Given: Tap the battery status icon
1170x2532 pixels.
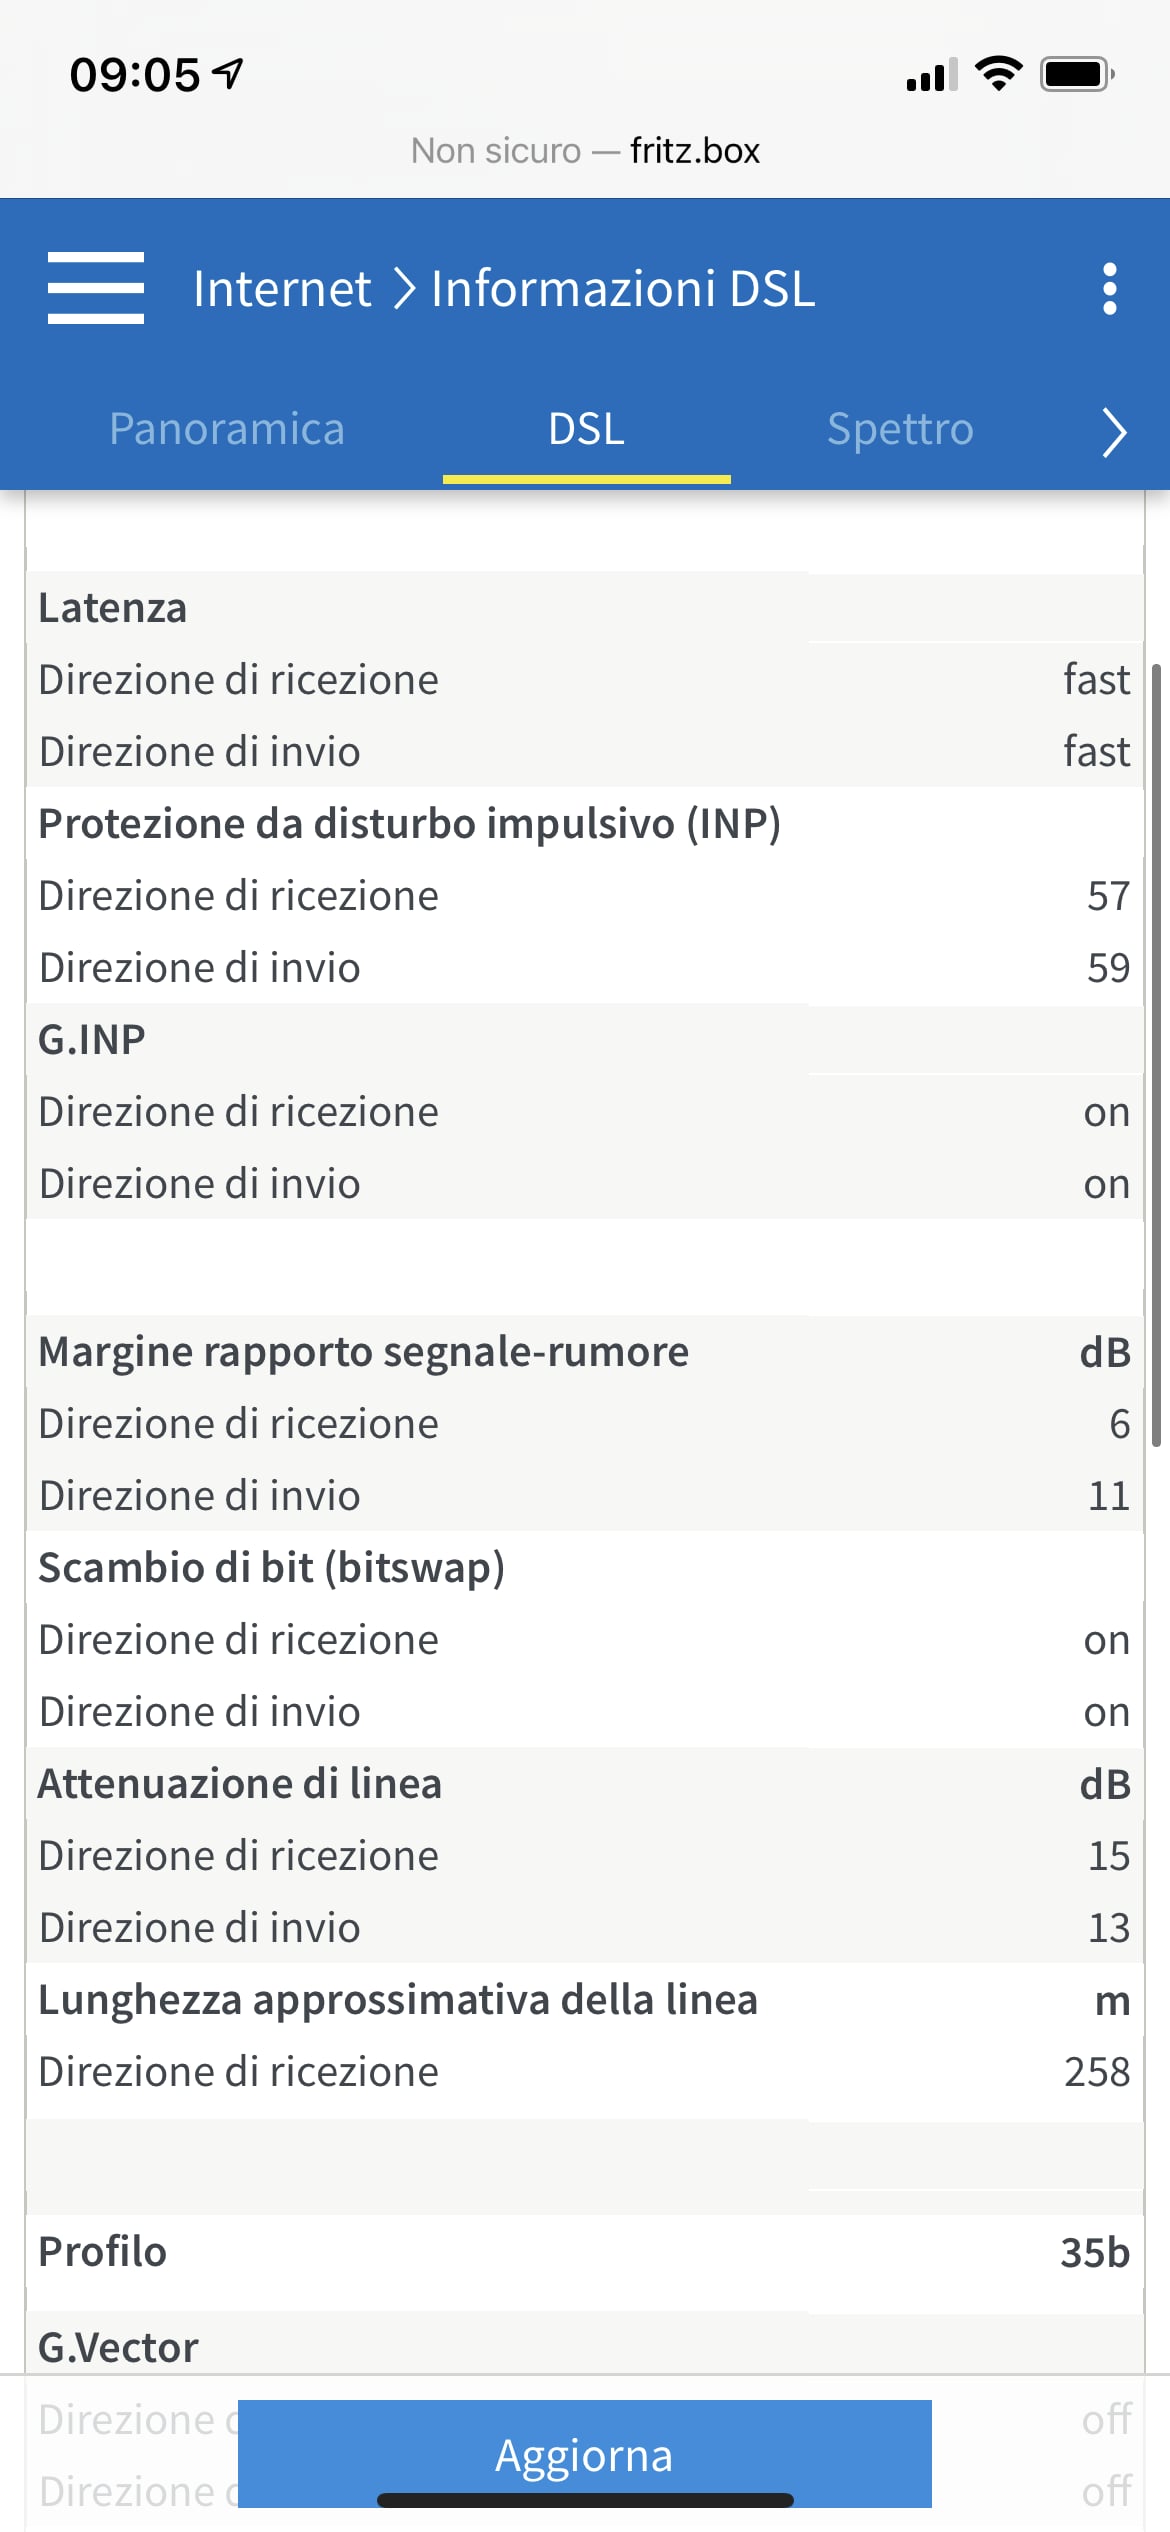Looking at the screenshot, I should pyautogui.click(x=1077, y=74).
